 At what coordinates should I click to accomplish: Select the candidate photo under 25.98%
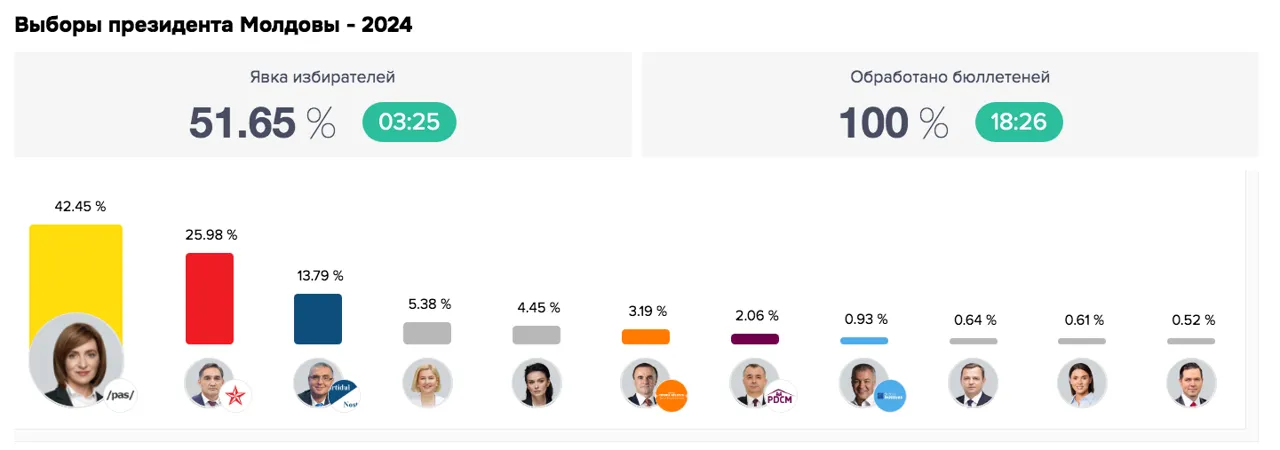(x=210, y=383)
